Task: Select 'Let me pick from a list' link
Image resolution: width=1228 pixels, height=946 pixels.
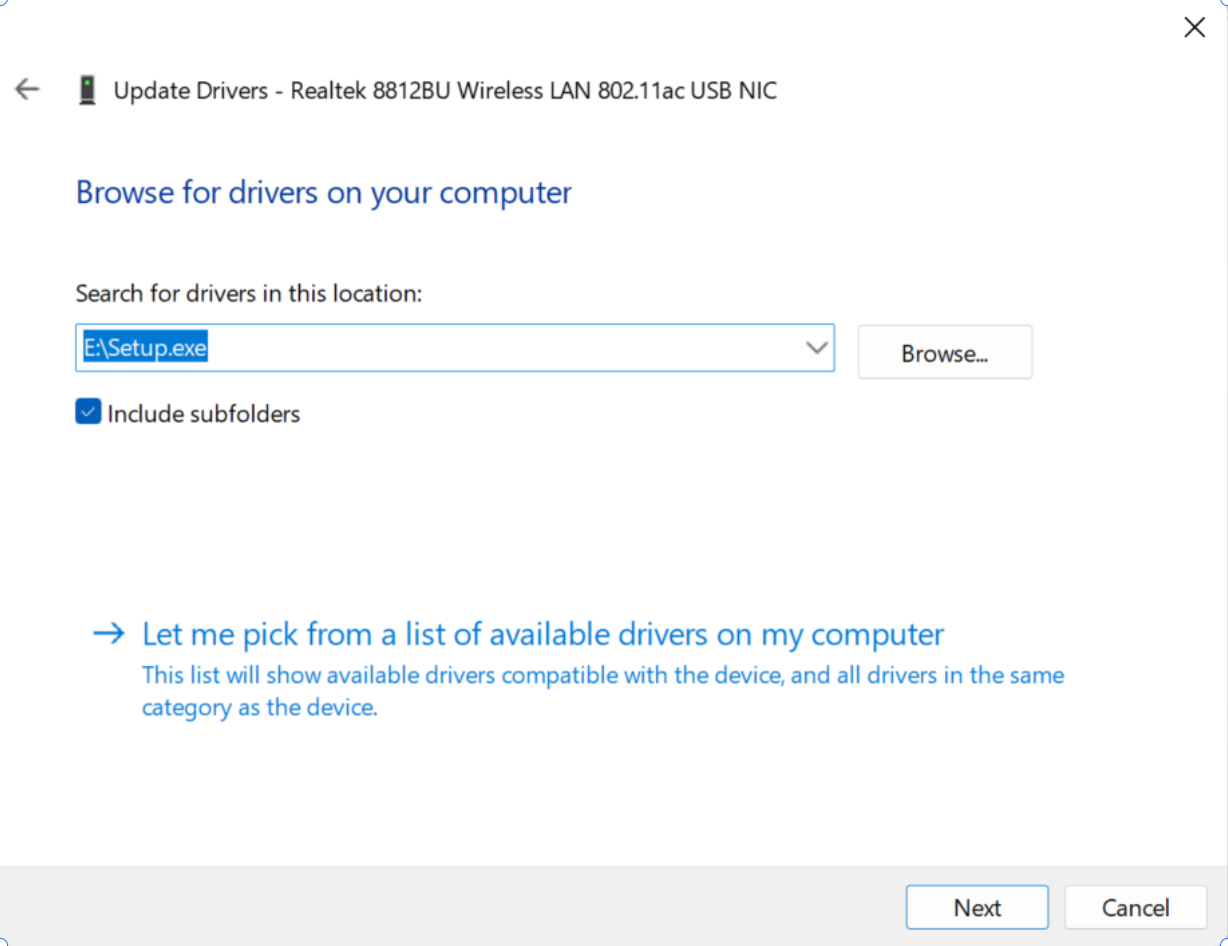Action: tap(542, 635)
